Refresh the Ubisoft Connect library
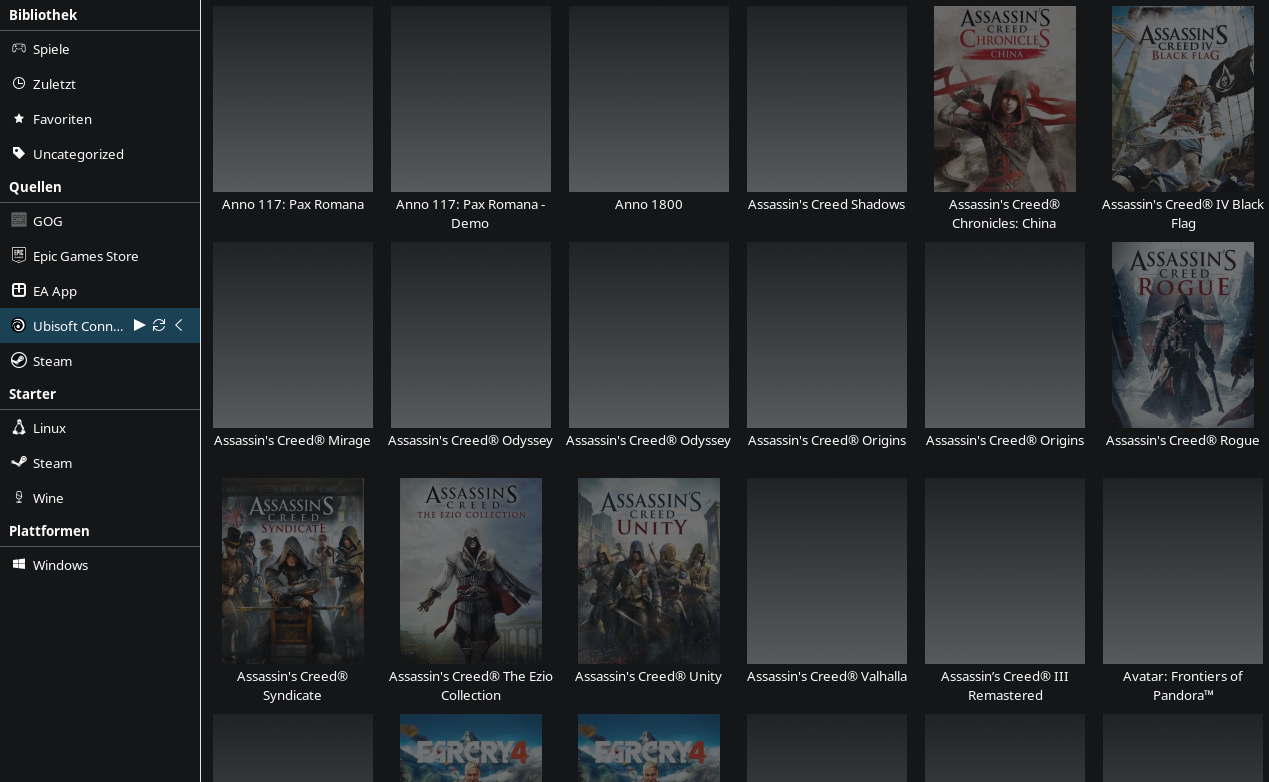This screenshot has height=782, width=1269. coord(159,325)
